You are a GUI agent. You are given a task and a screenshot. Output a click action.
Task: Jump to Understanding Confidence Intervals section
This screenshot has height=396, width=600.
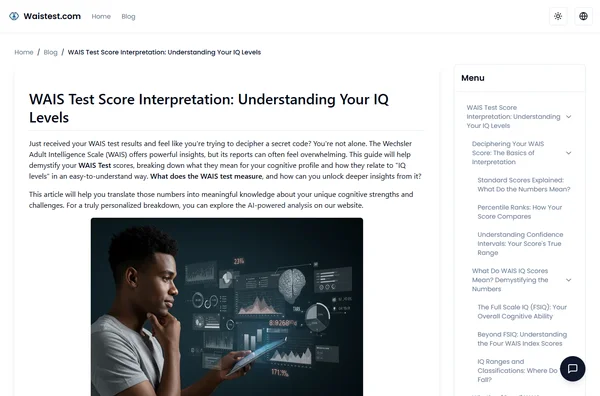coord(520,244)
